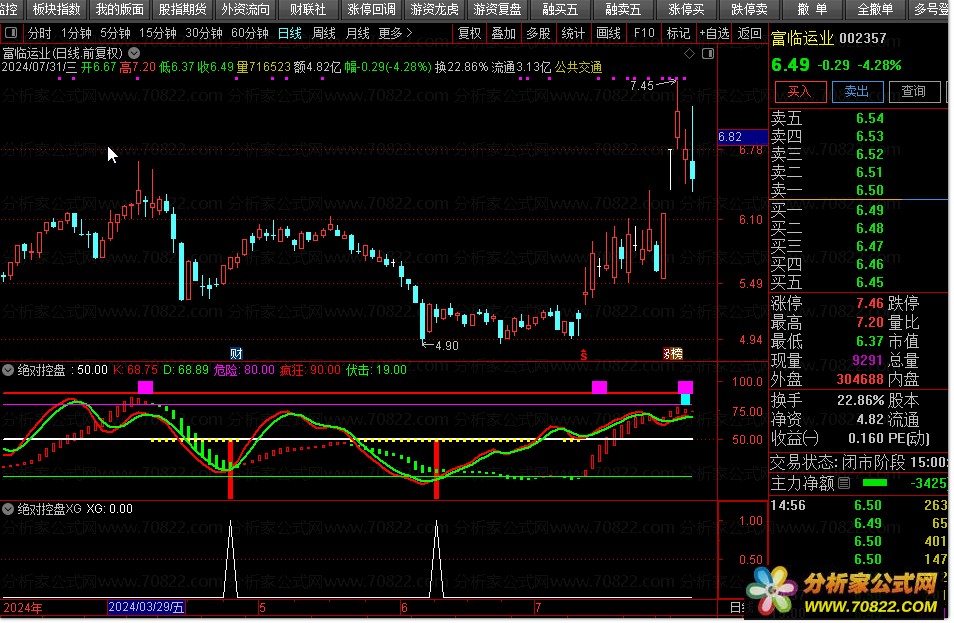Screen dimensions: 954x623
Task: Click the 公共交通 sector link
Action: [x=578, y=67]
